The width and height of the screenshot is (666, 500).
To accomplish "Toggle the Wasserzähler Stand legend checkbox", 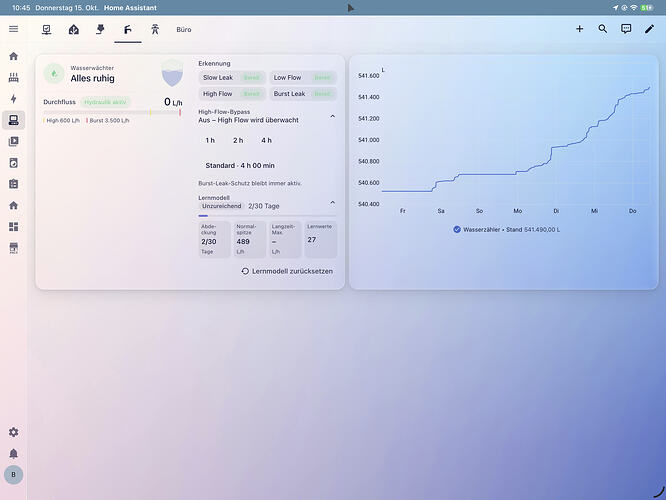I will pyautogui.click(x=457, y=229).
